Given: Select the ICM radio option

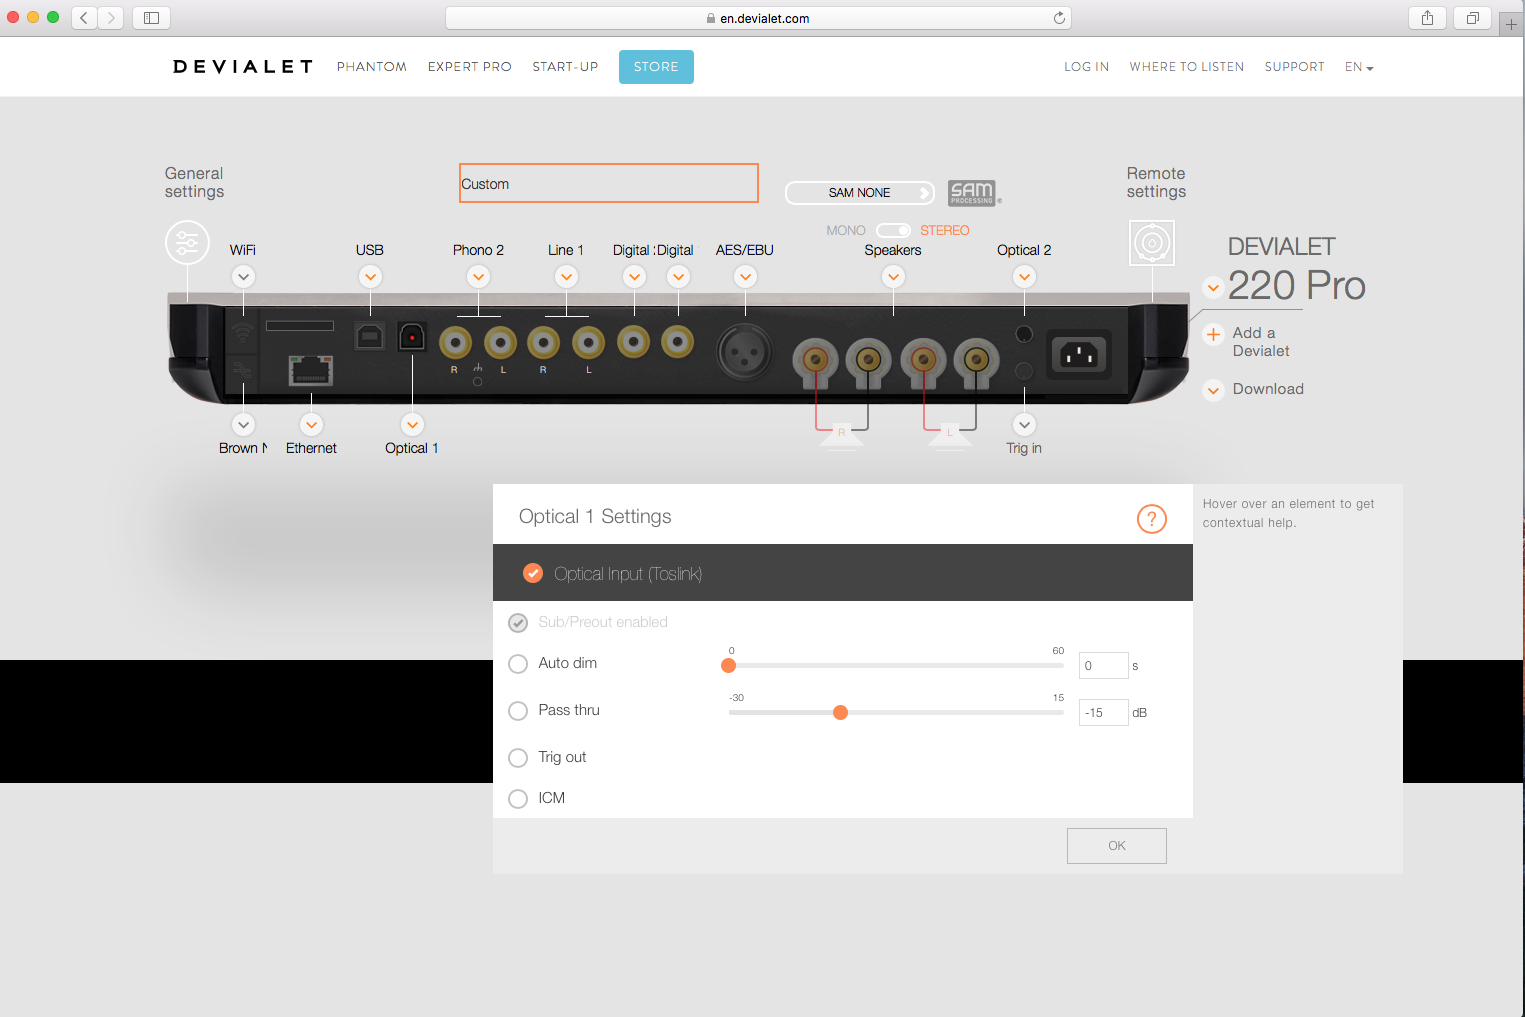Looking at the screenshot, I should 518,799.
